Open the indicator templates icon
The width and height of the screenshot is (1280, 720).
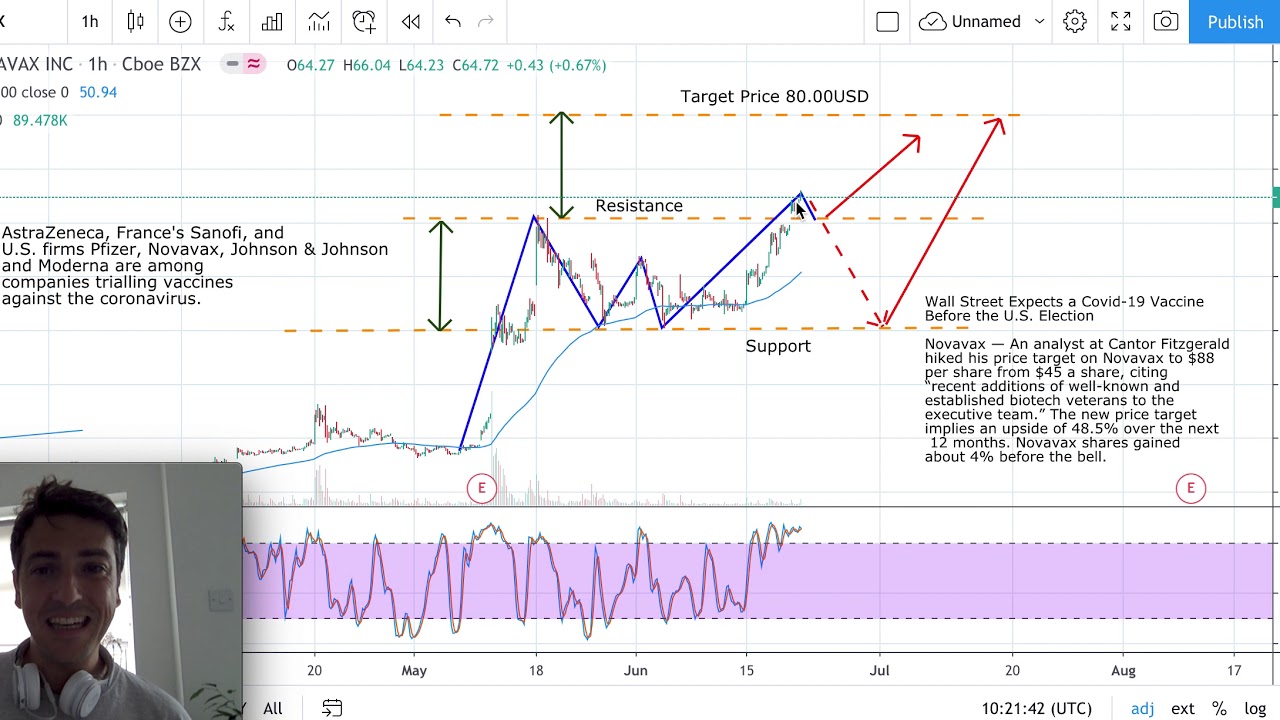click(318, 21)
